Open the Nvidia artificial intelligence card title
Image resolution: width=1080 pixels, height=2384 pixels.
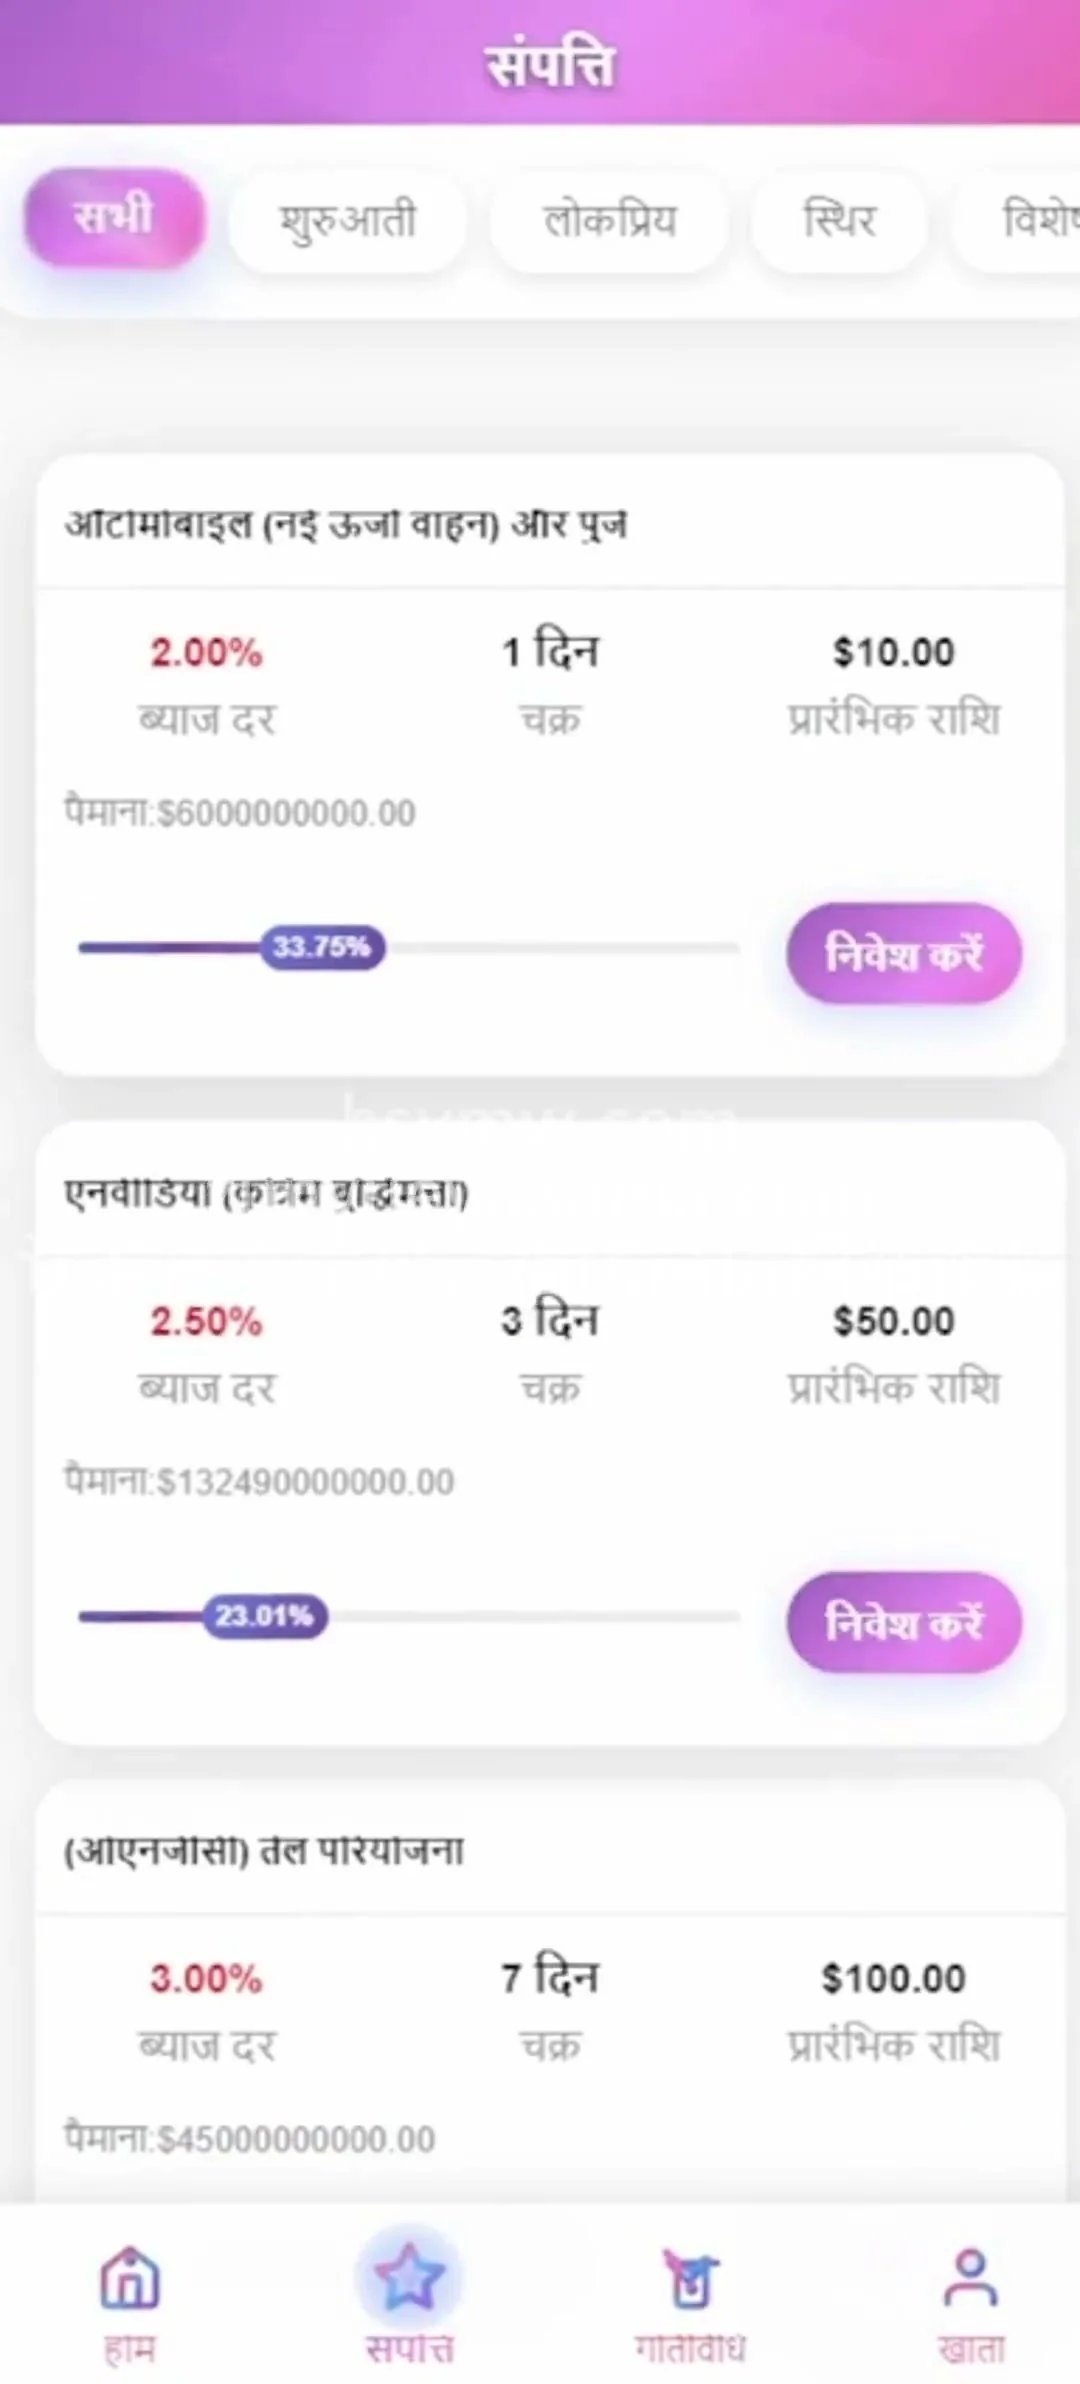(x=266, y=1193)
